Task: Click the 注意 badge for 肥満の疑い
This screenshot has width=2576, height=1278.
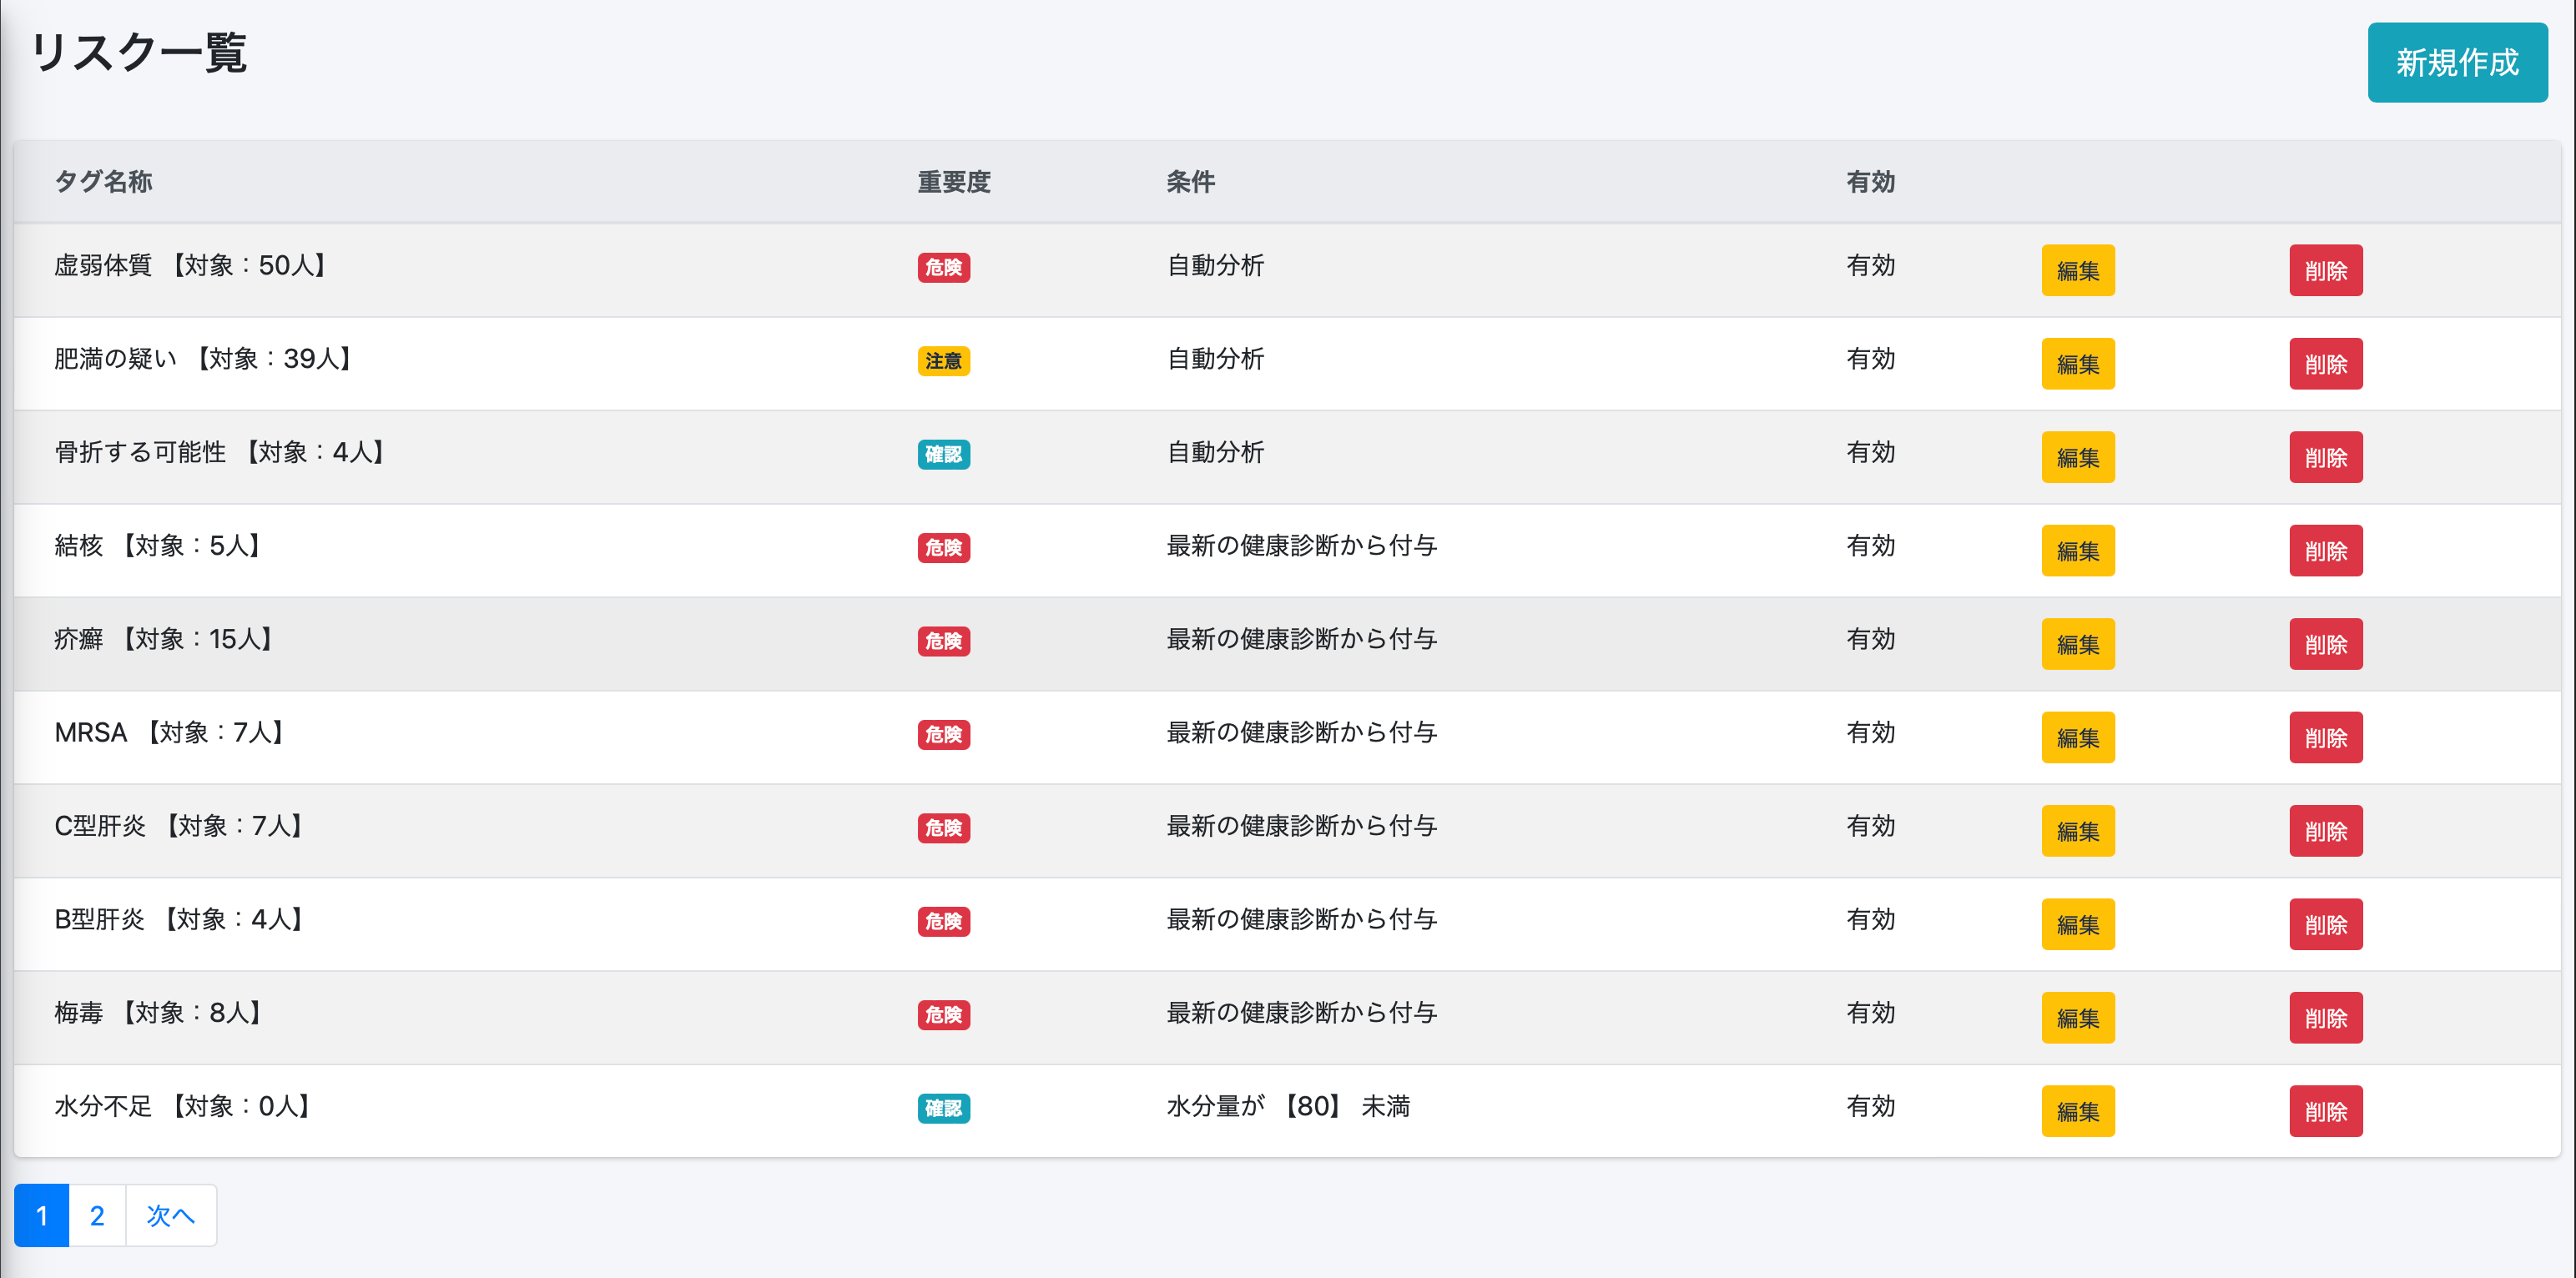Action: tap(943, 361)
